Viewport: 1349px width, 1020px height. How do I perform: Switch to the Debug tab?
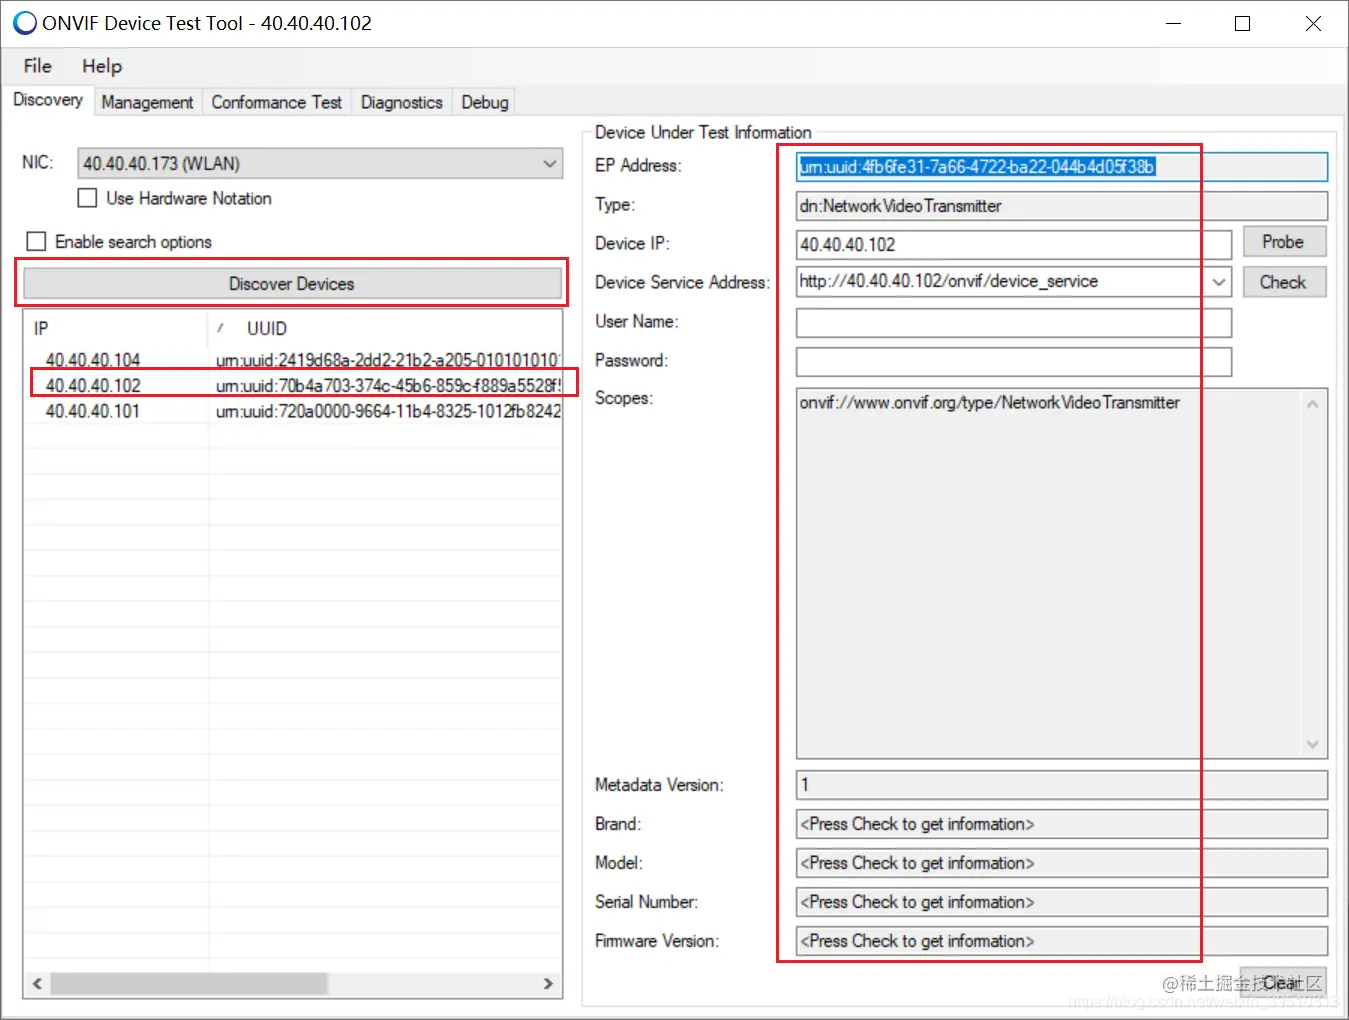coord(485,102)
